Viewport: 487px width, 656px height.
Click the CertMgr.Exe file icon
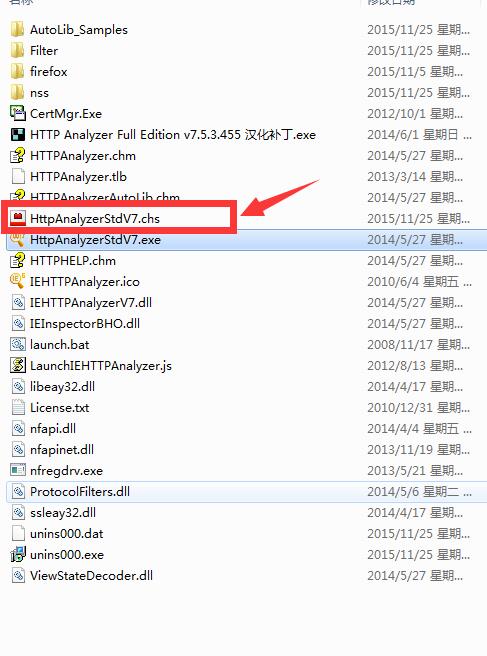[18, 113]
